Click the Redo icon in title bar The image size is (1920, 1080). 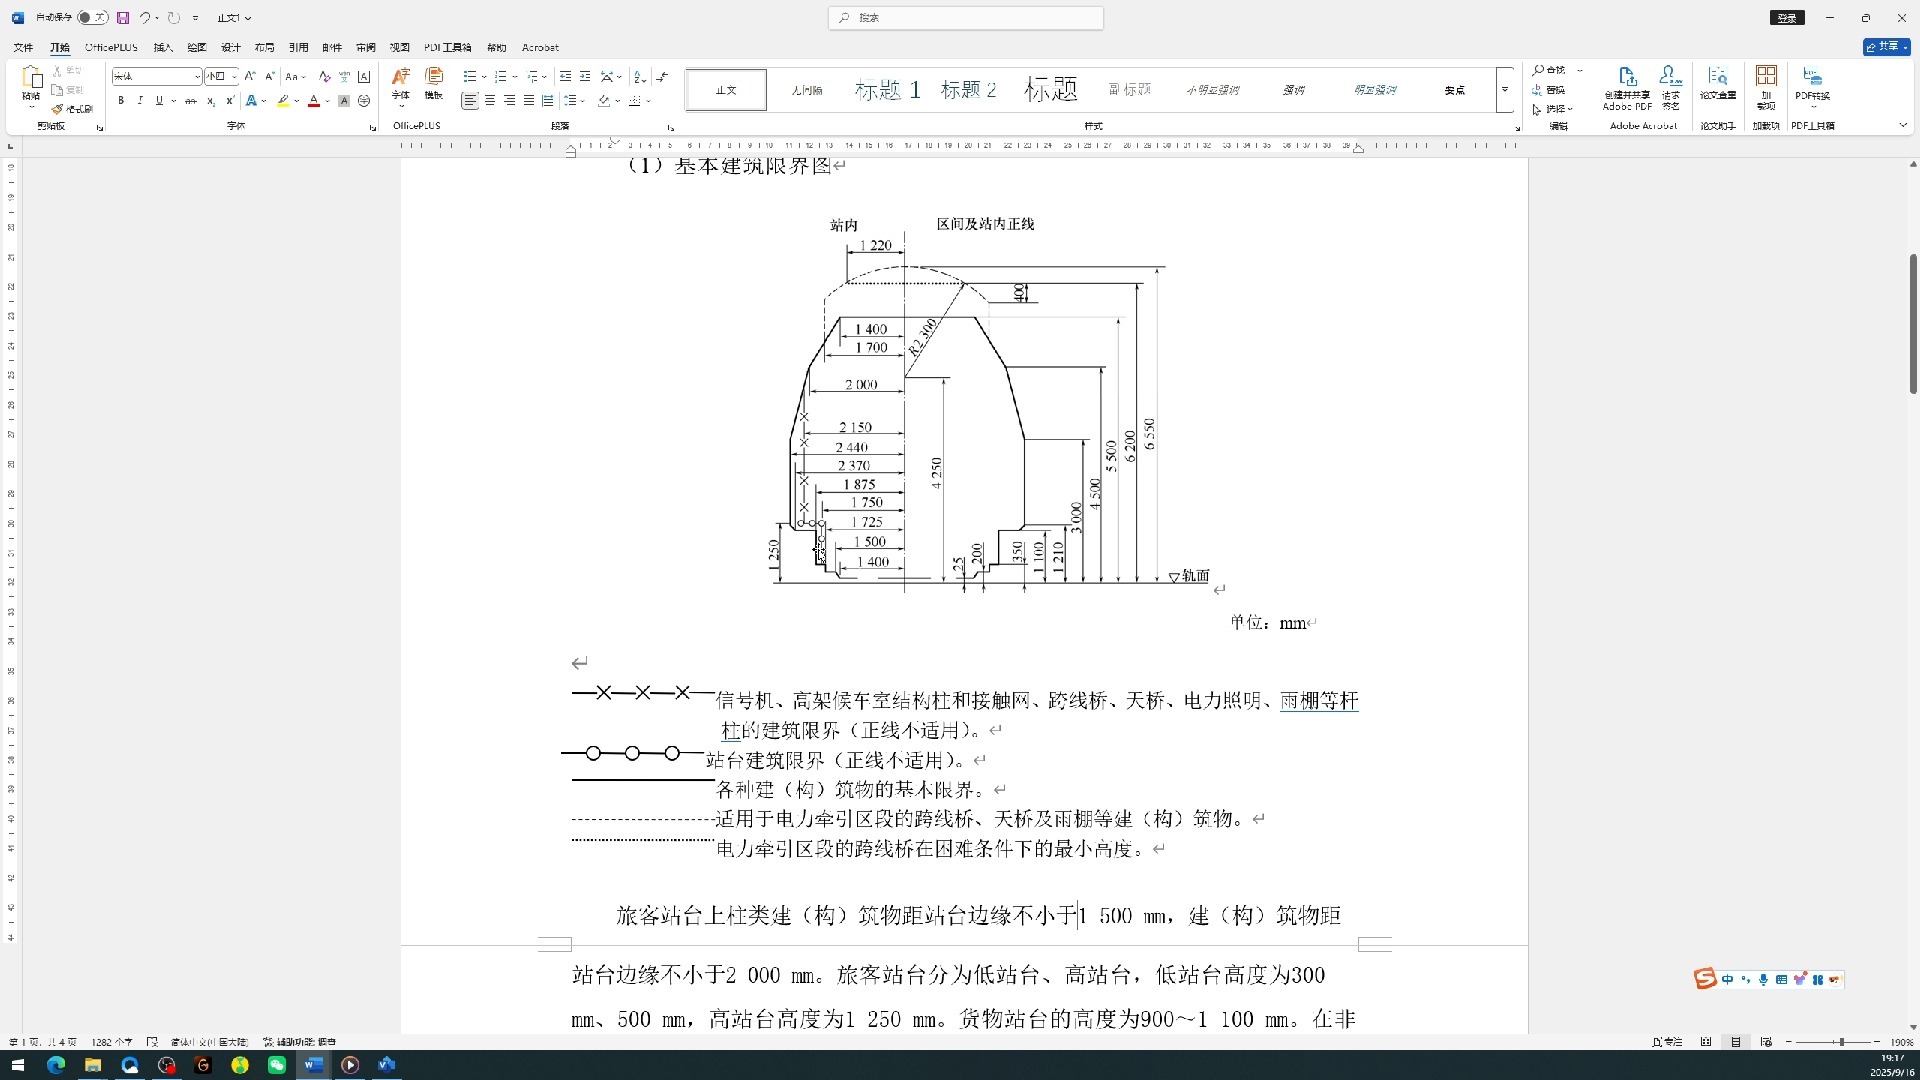tap(174, 18)
